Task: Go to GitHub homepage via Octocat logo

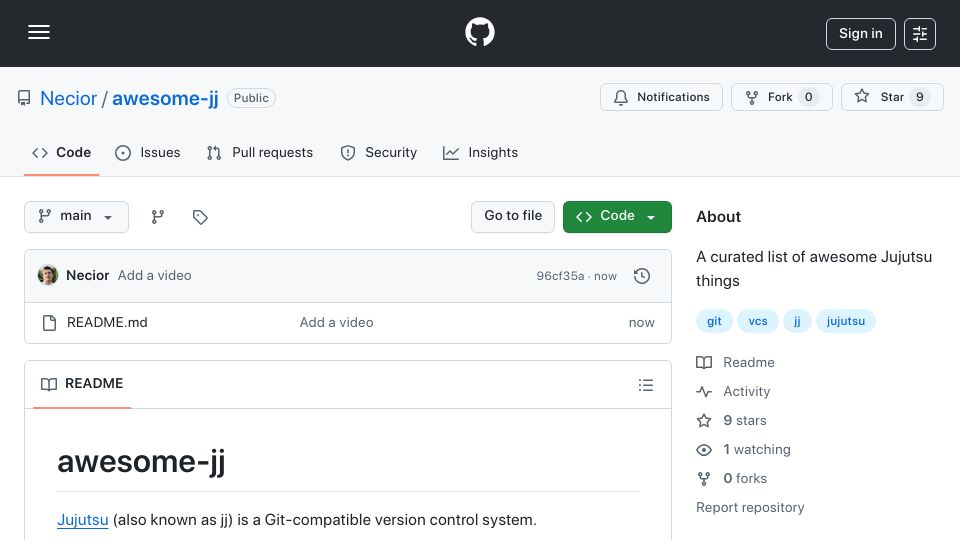Action: coord(480,32)
